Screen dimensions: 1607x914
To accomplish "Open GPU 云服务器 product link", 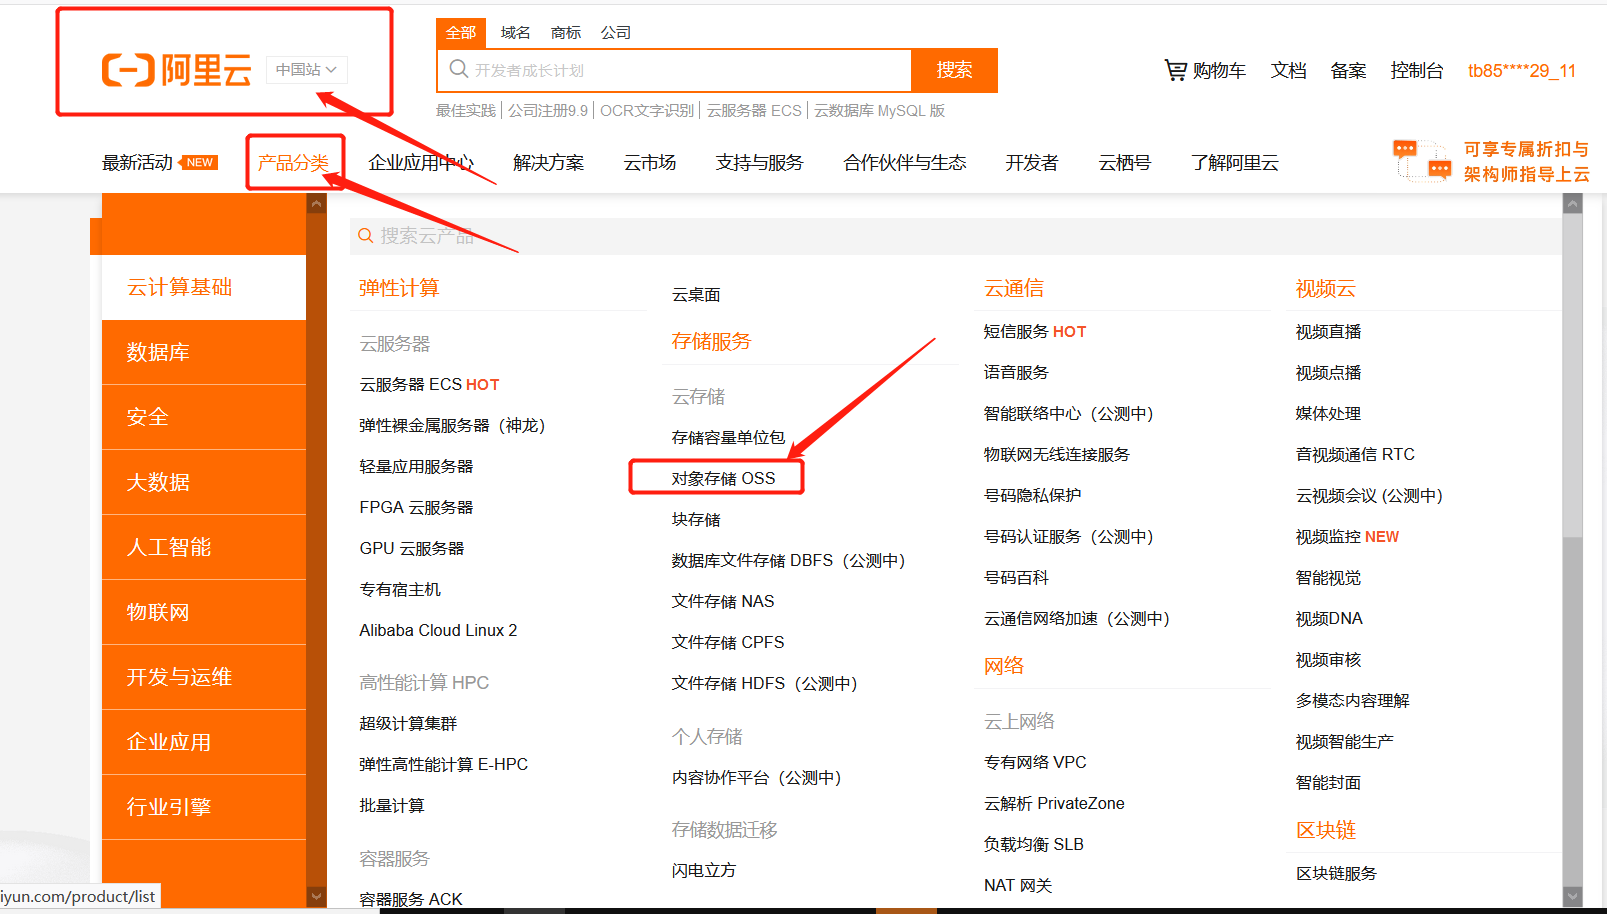I will [412, 549].
